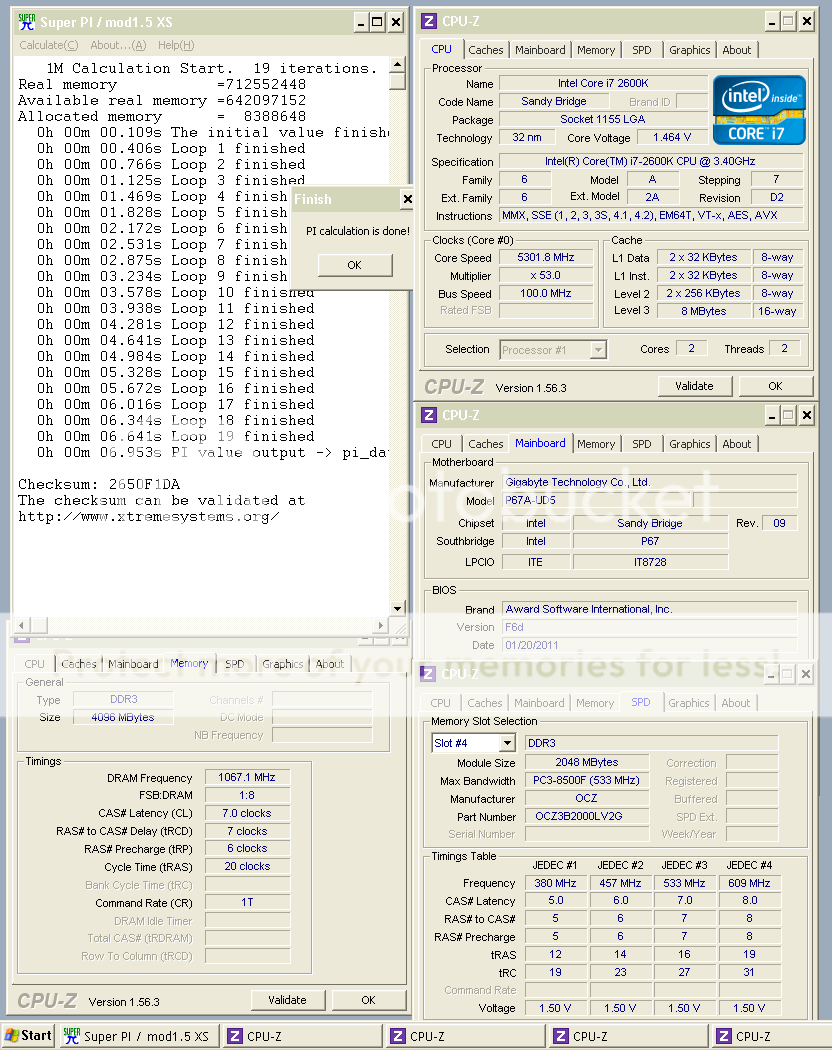Click OK in the PI Finish dialog
Image resolution: width=832 pixels, height=1050 pixels.
[x=354, y=265]
